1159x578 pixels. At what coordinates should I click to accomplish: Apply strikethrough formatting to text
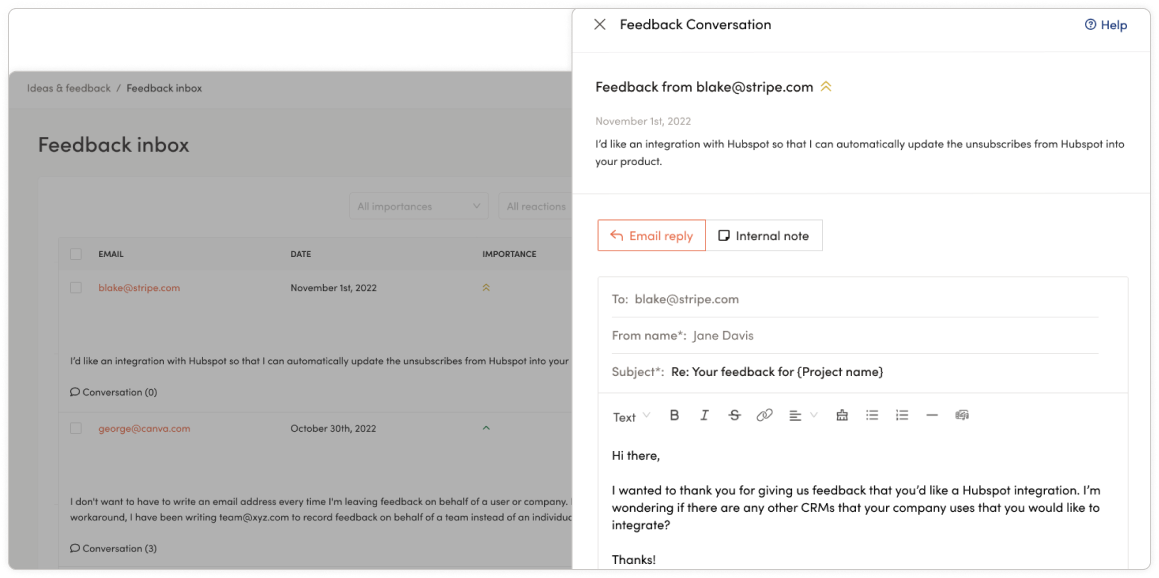(x=734, y=416)
